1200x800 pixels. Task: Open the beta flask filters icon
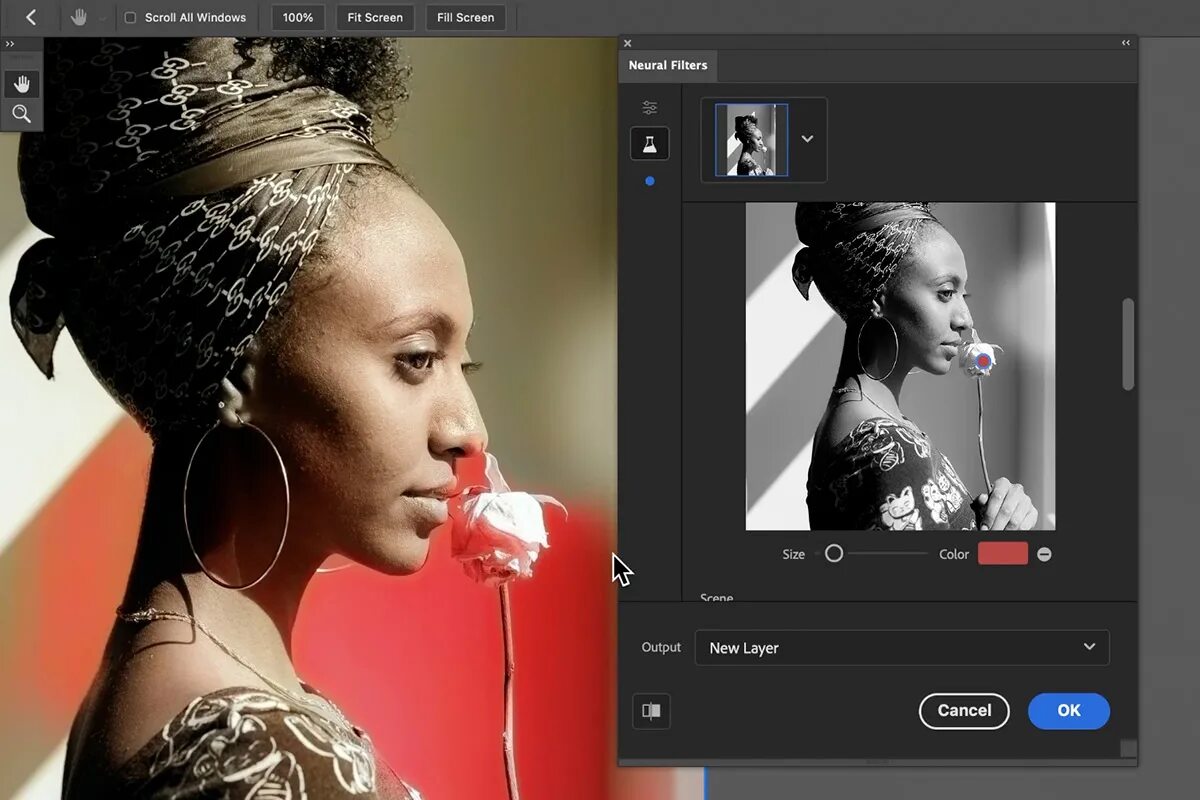tap(650, 144)
